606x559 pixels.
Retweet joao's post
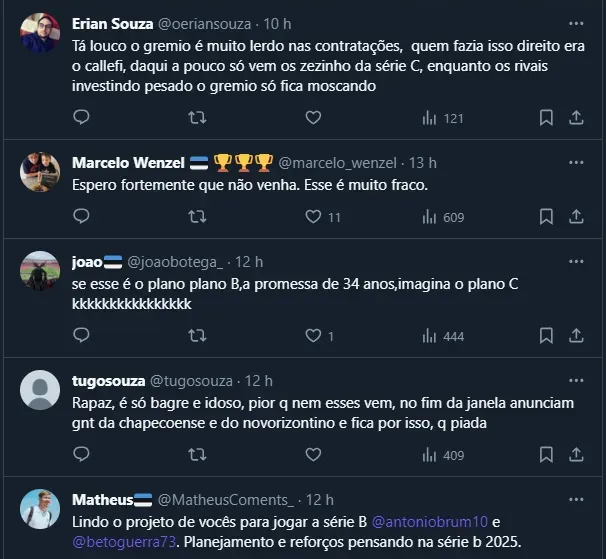[198, 336]
